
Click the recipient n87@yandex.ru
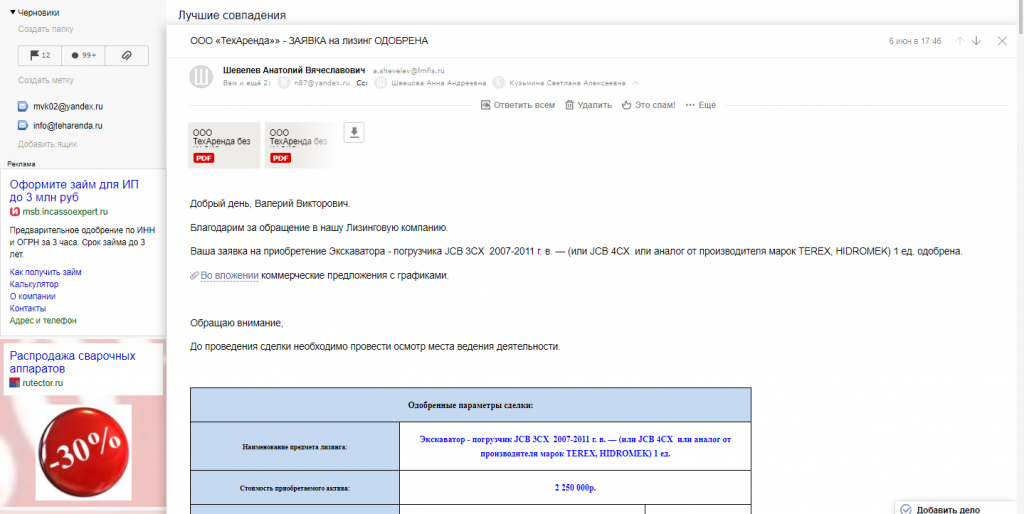point(321,83)
